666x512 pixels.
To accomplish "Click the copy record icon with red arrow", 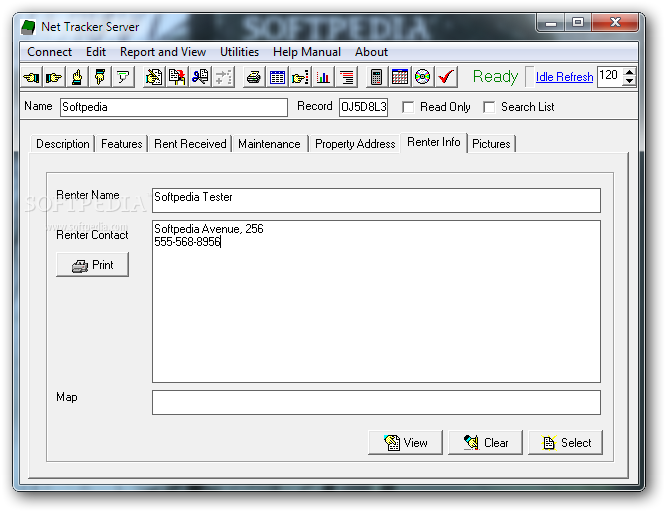I will (x=177, y=77).
